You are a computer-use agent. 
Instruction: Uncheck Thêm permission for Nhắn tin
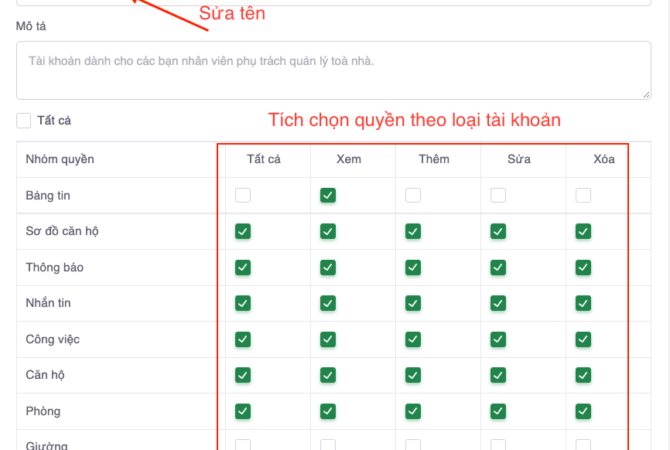click(x=413, y=303)
